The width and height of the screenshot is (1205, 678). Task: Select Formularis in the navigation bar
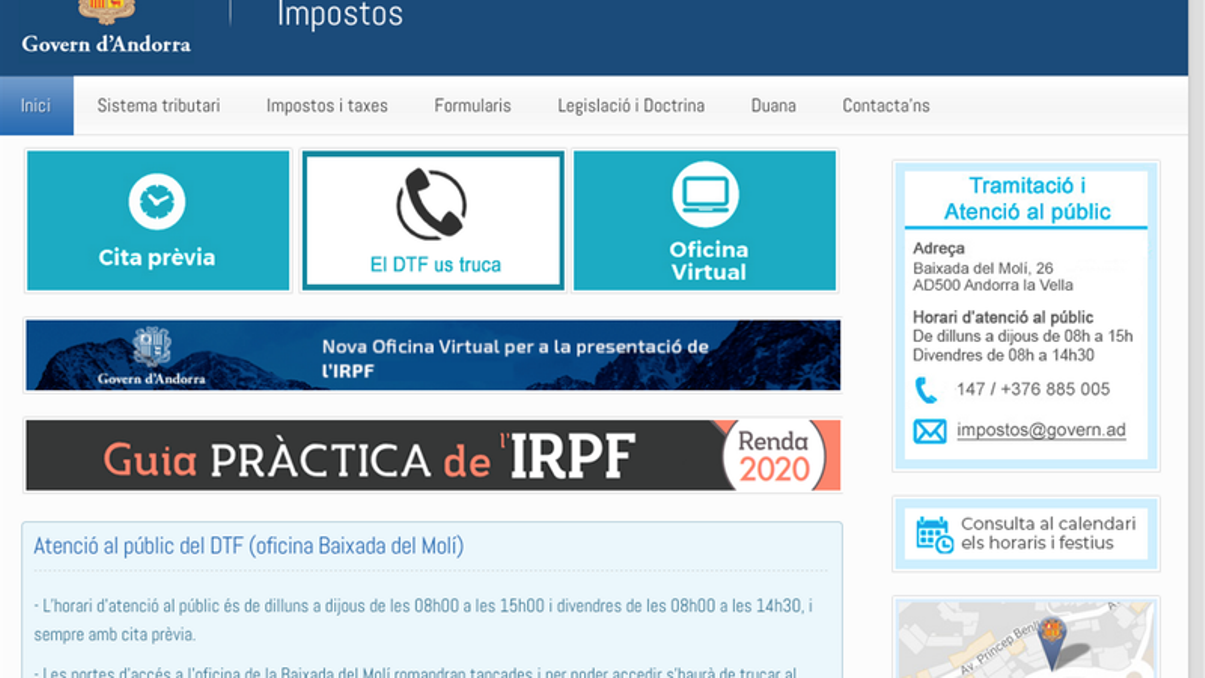tap(472, 105)
